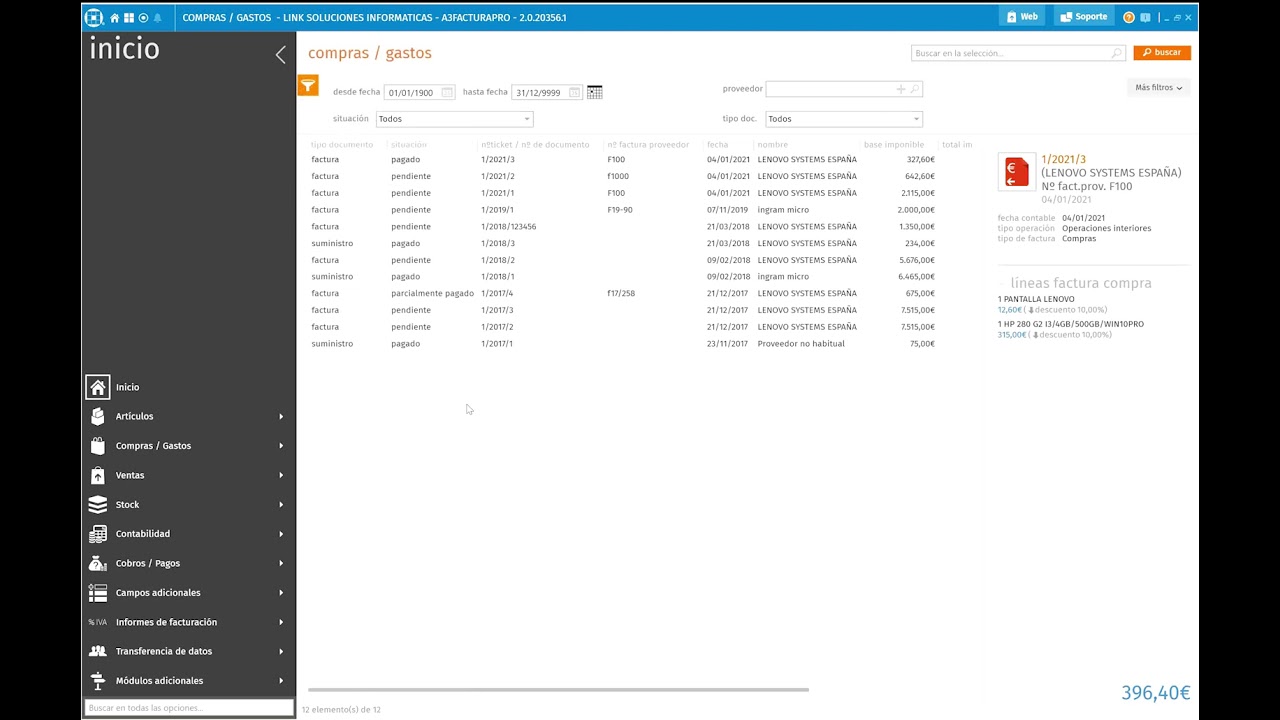This screenshot has width=1280, height=720.
Task: Click the 1 PANTALLA LENOVO invoice line
Action: point(1036,299)
